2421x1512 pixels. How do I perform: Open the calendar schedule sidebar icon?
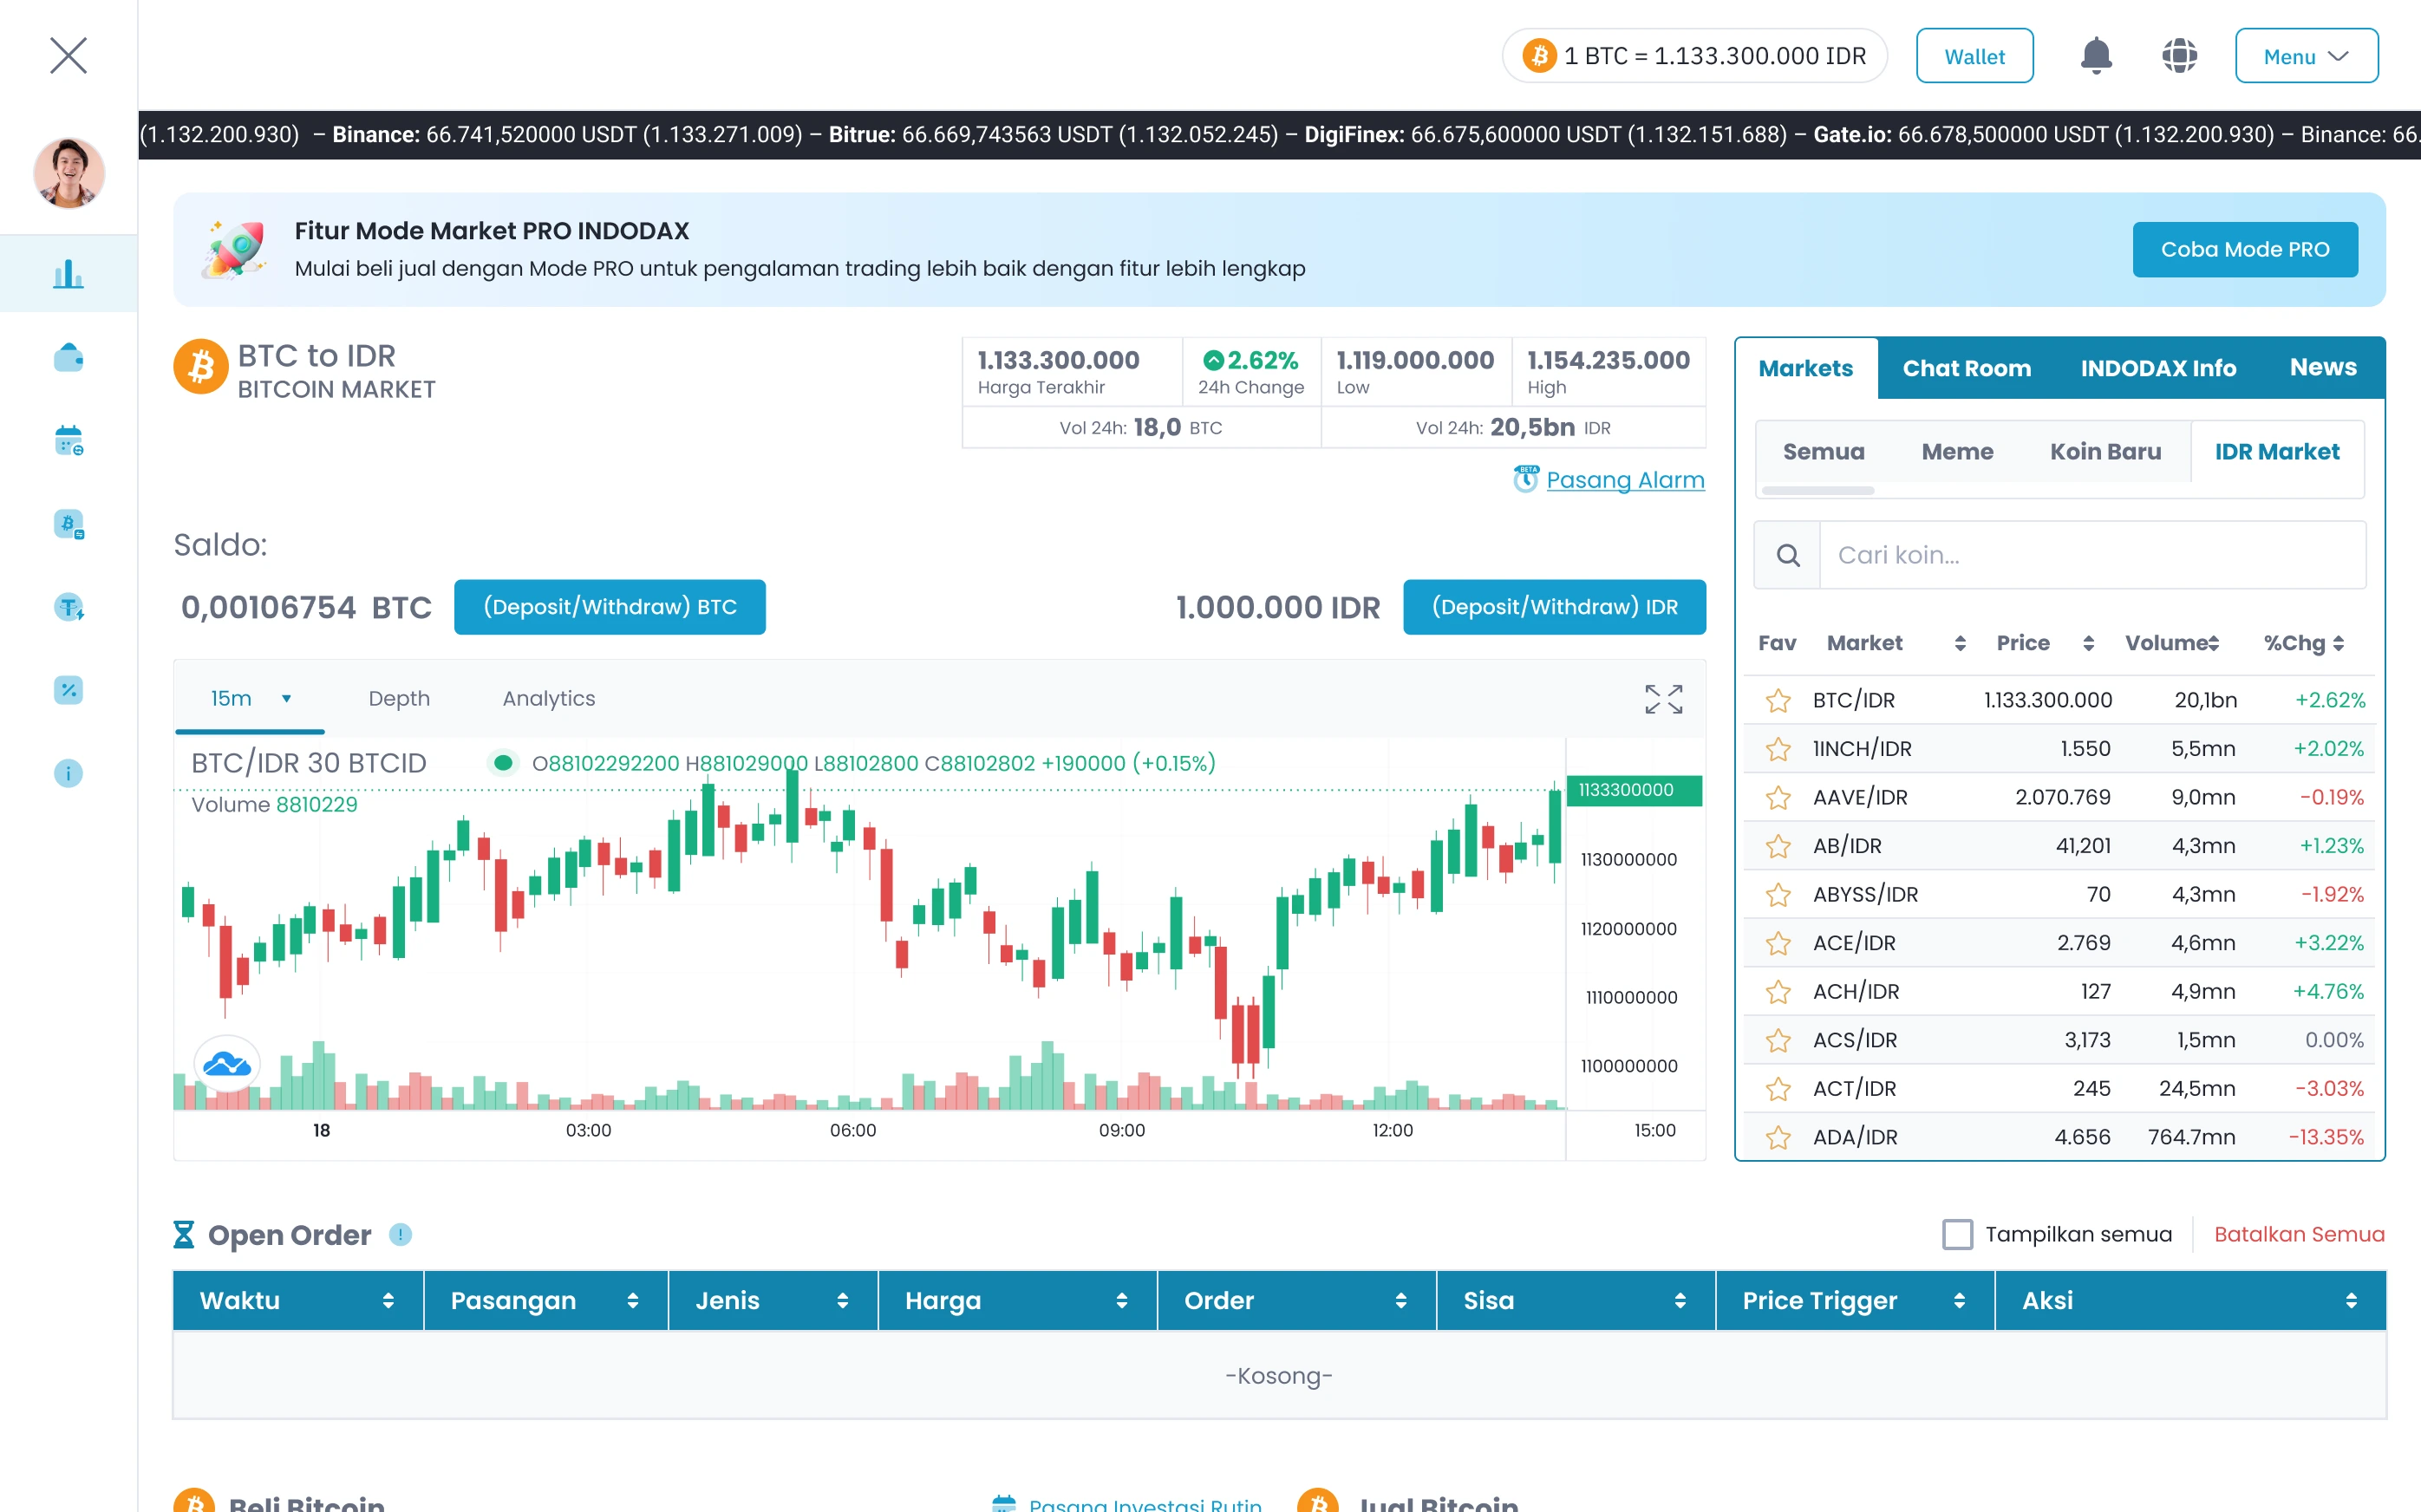pyautogui.click(x=68, y=440)
